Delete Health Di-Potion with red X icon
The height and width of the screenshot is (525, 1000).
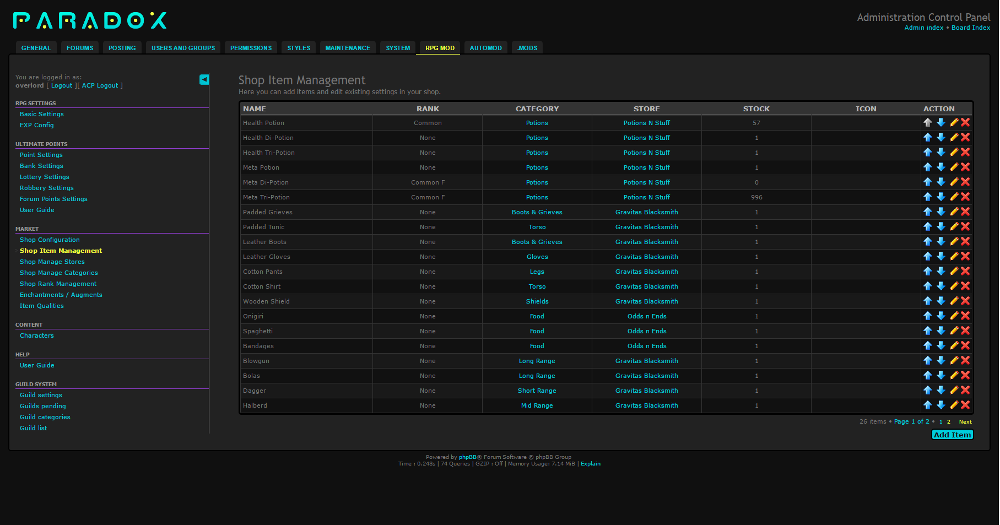pos(966,137)
